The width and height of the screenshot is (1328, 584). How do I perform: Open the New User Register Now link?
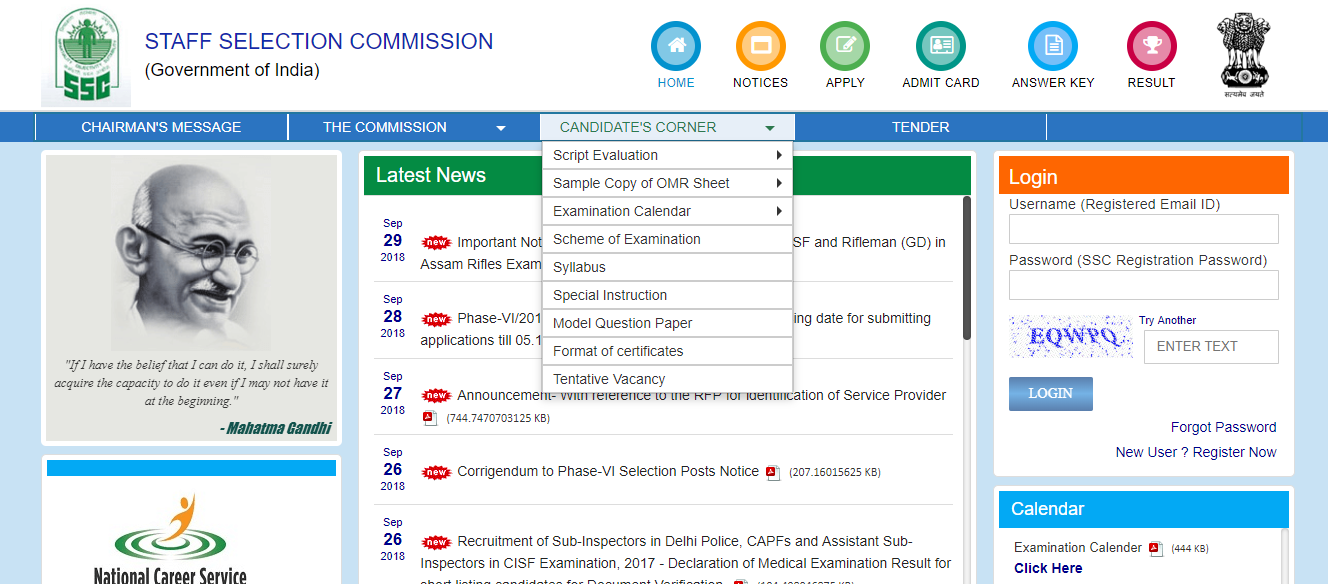[1196, 452]
